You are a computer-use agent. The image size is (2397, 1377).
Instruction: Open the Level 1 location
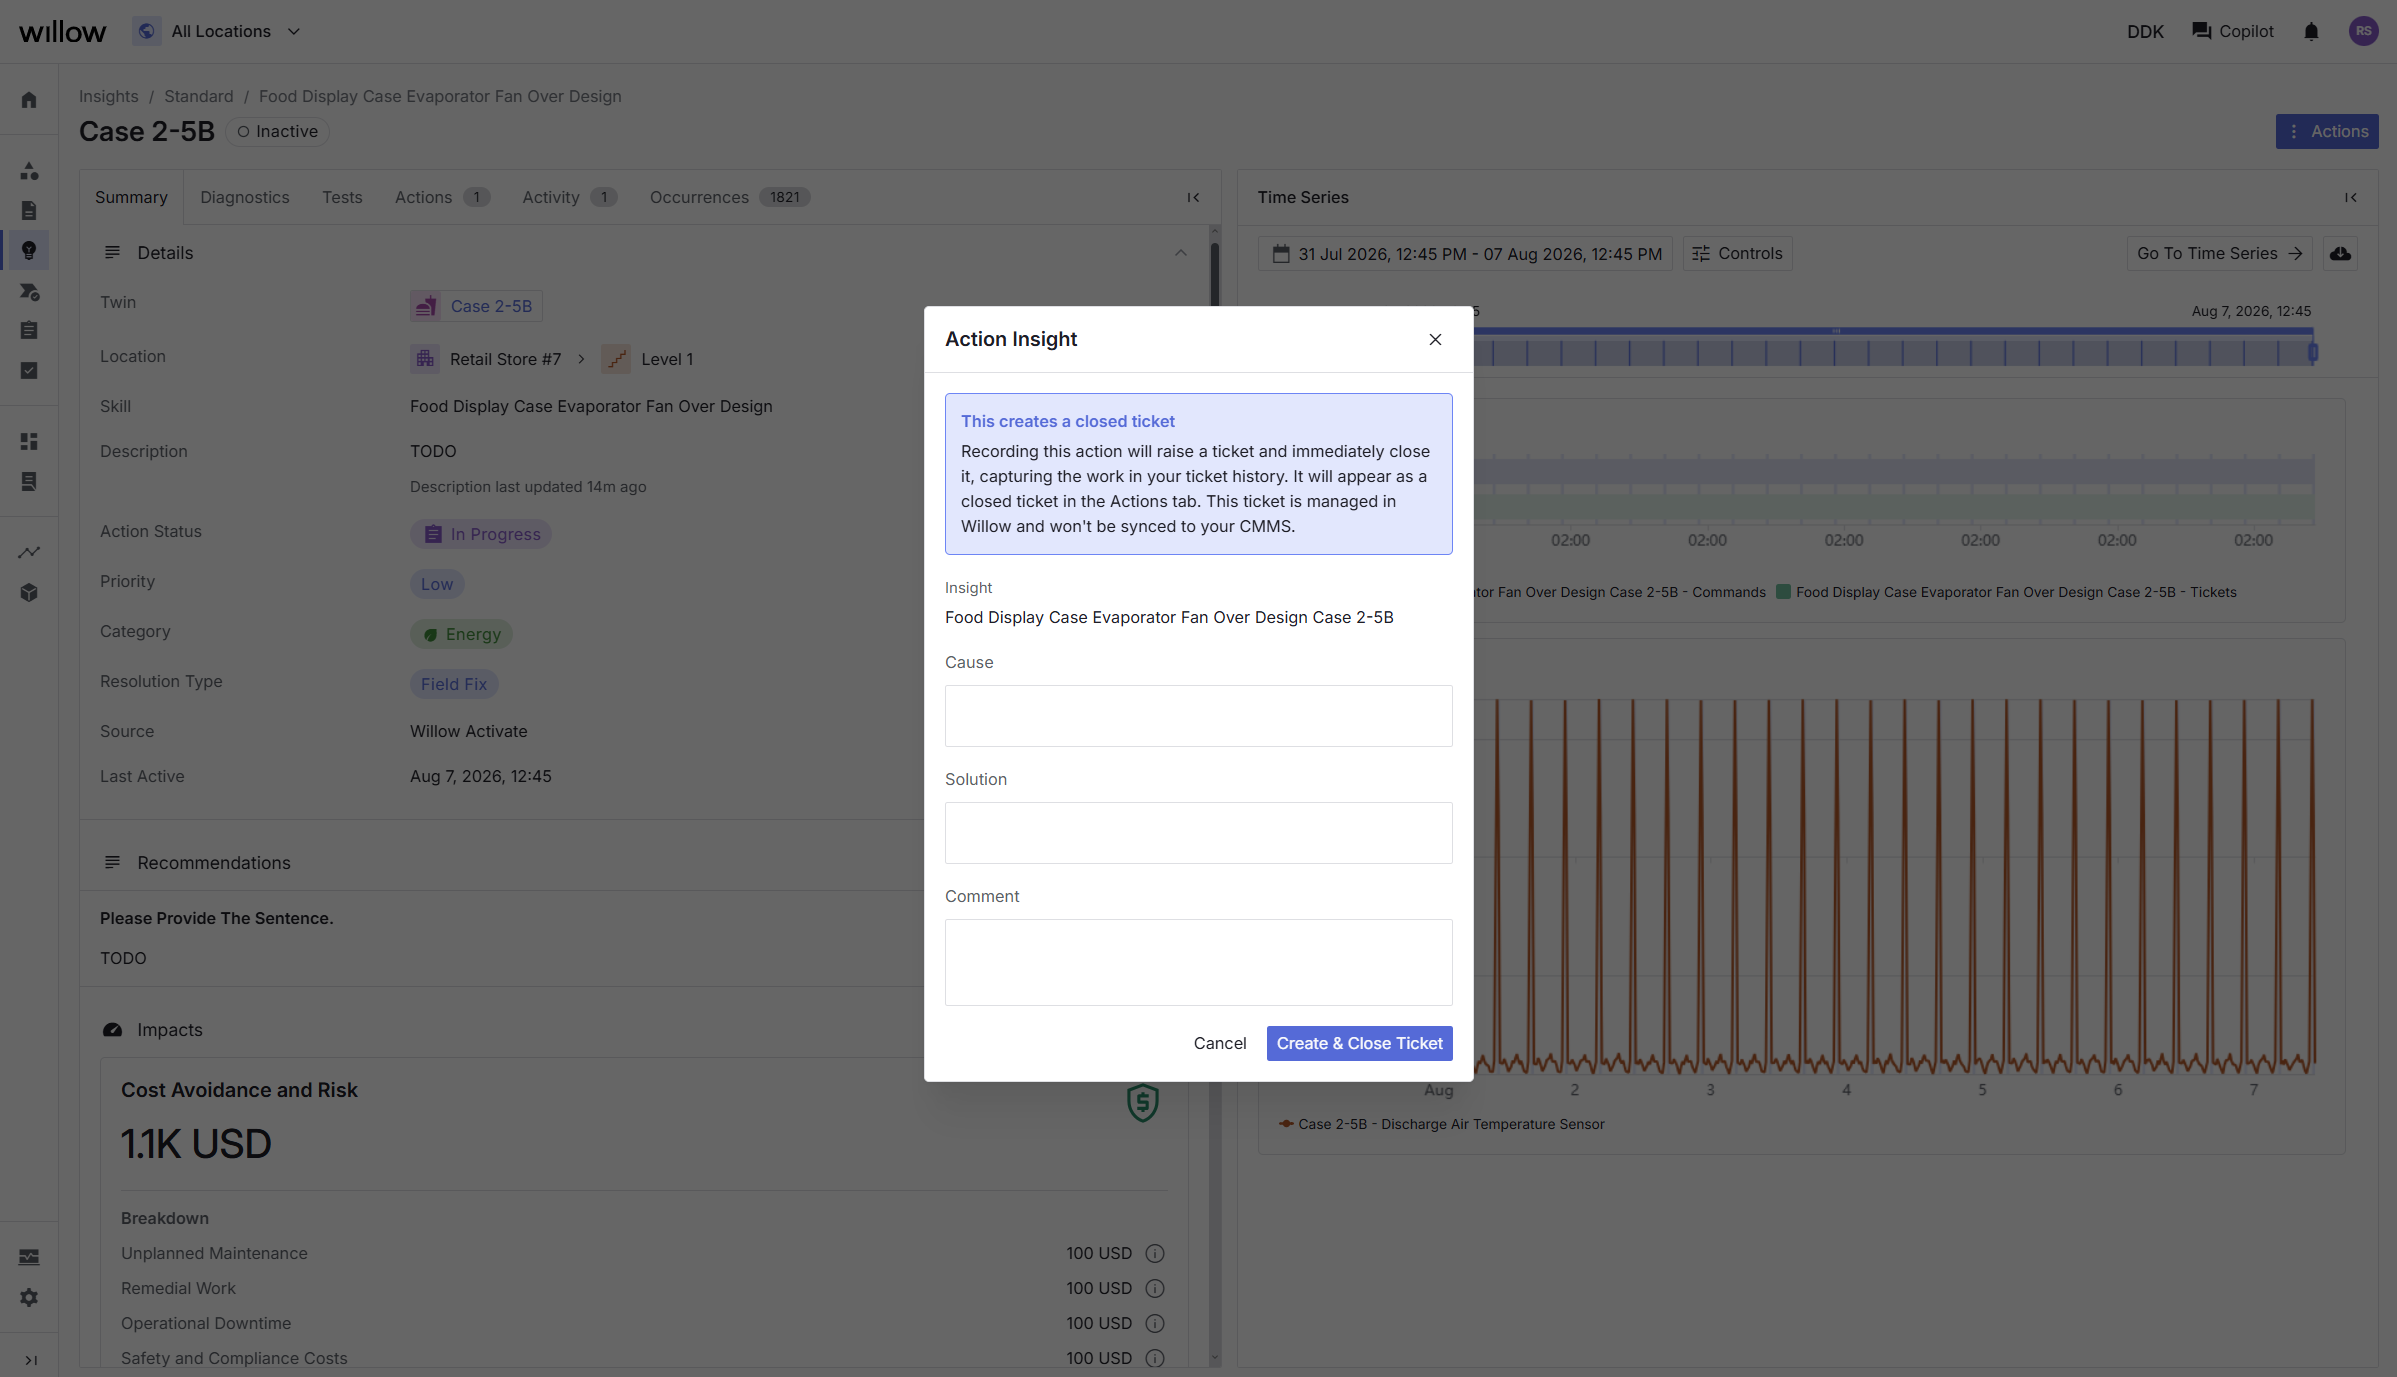pos(648,359)
